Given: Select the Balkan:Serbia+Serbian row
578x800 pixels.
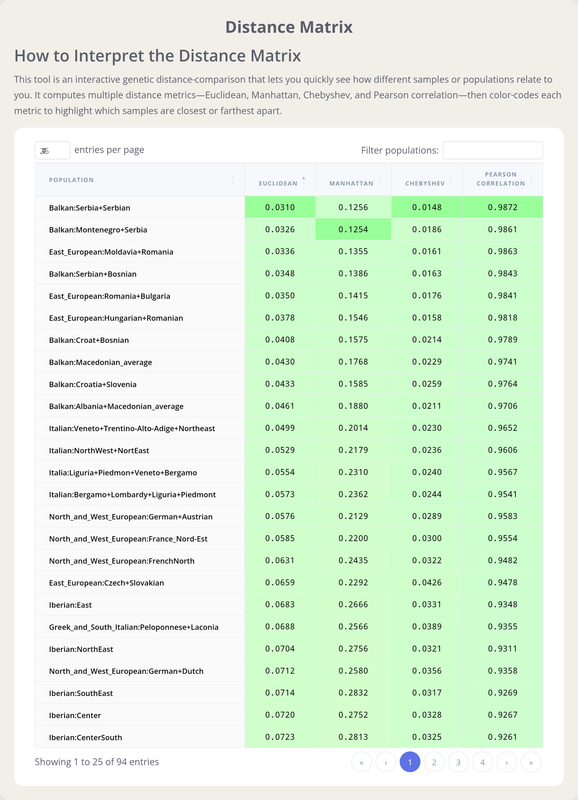Looking at the screenshot, I should (x=289, y=207).
